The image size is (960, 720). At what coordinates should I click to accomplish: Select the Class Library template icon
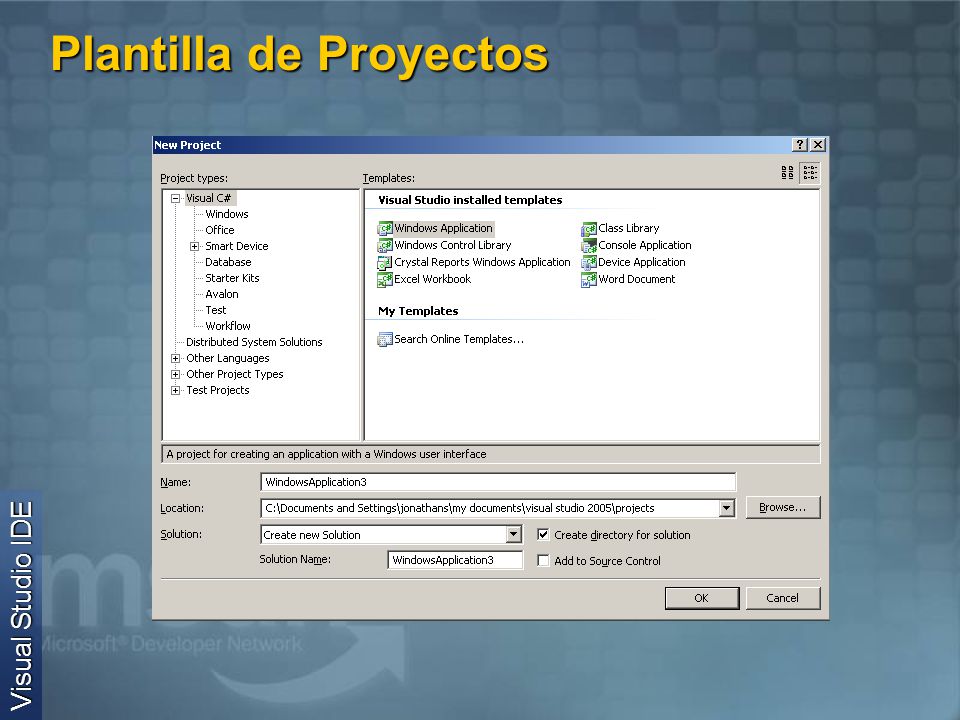pyautogui.click(x=589, y=228)
